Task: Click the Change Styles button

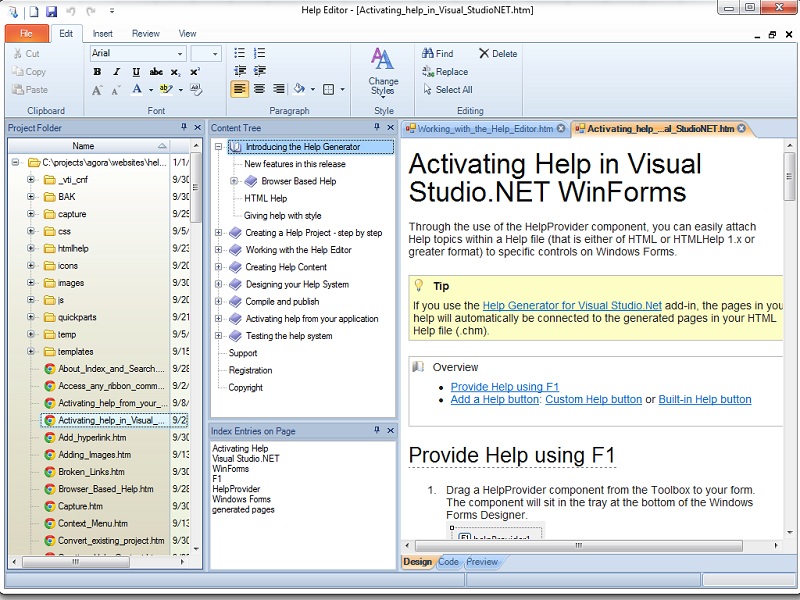Action: point(383,70)
